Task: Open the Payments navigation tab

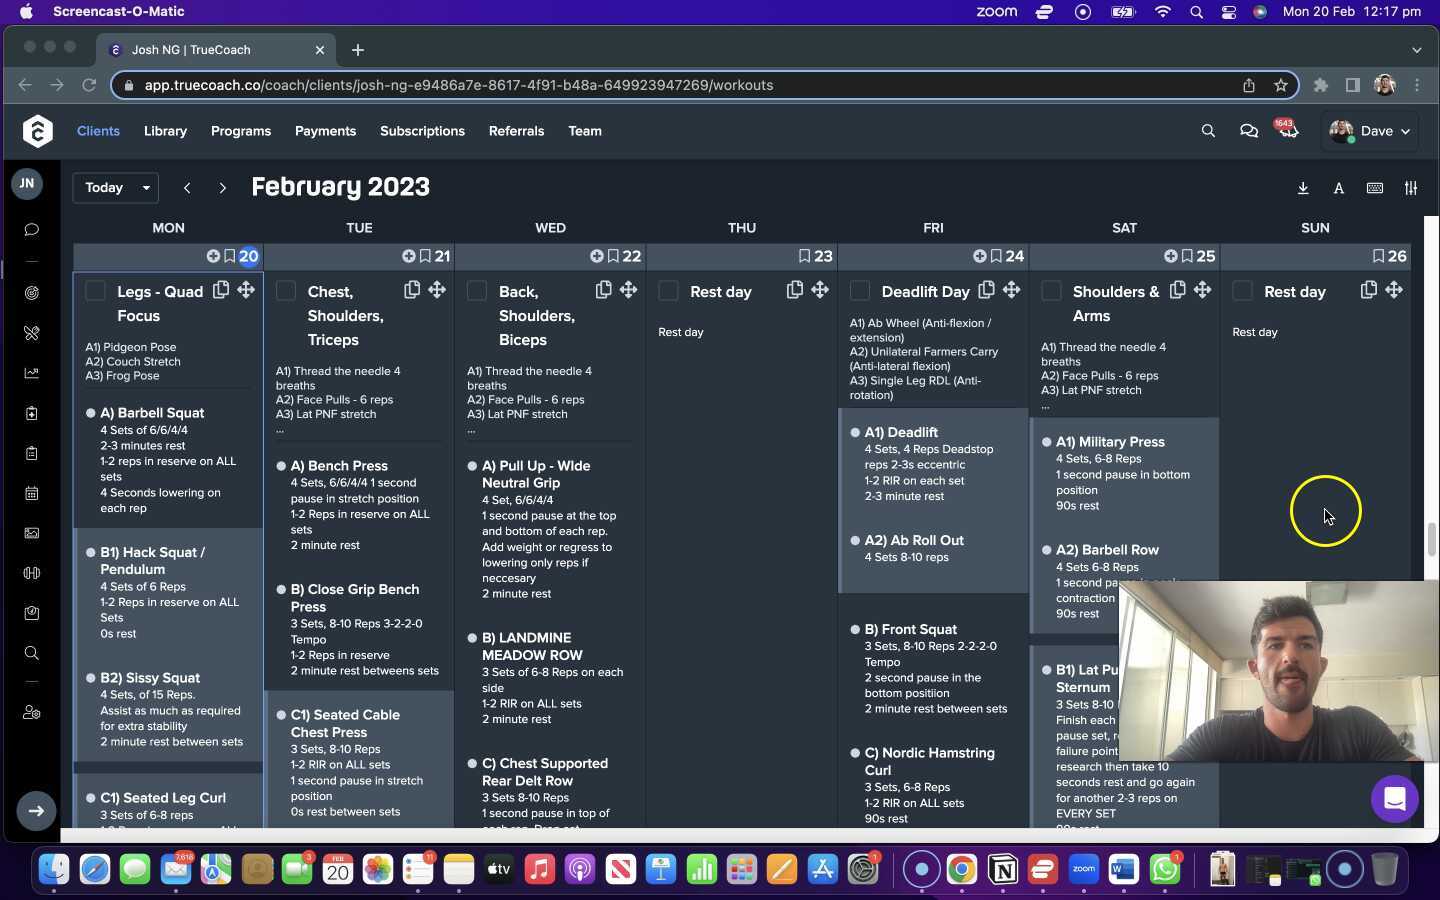Action: (x=325, y=131)
